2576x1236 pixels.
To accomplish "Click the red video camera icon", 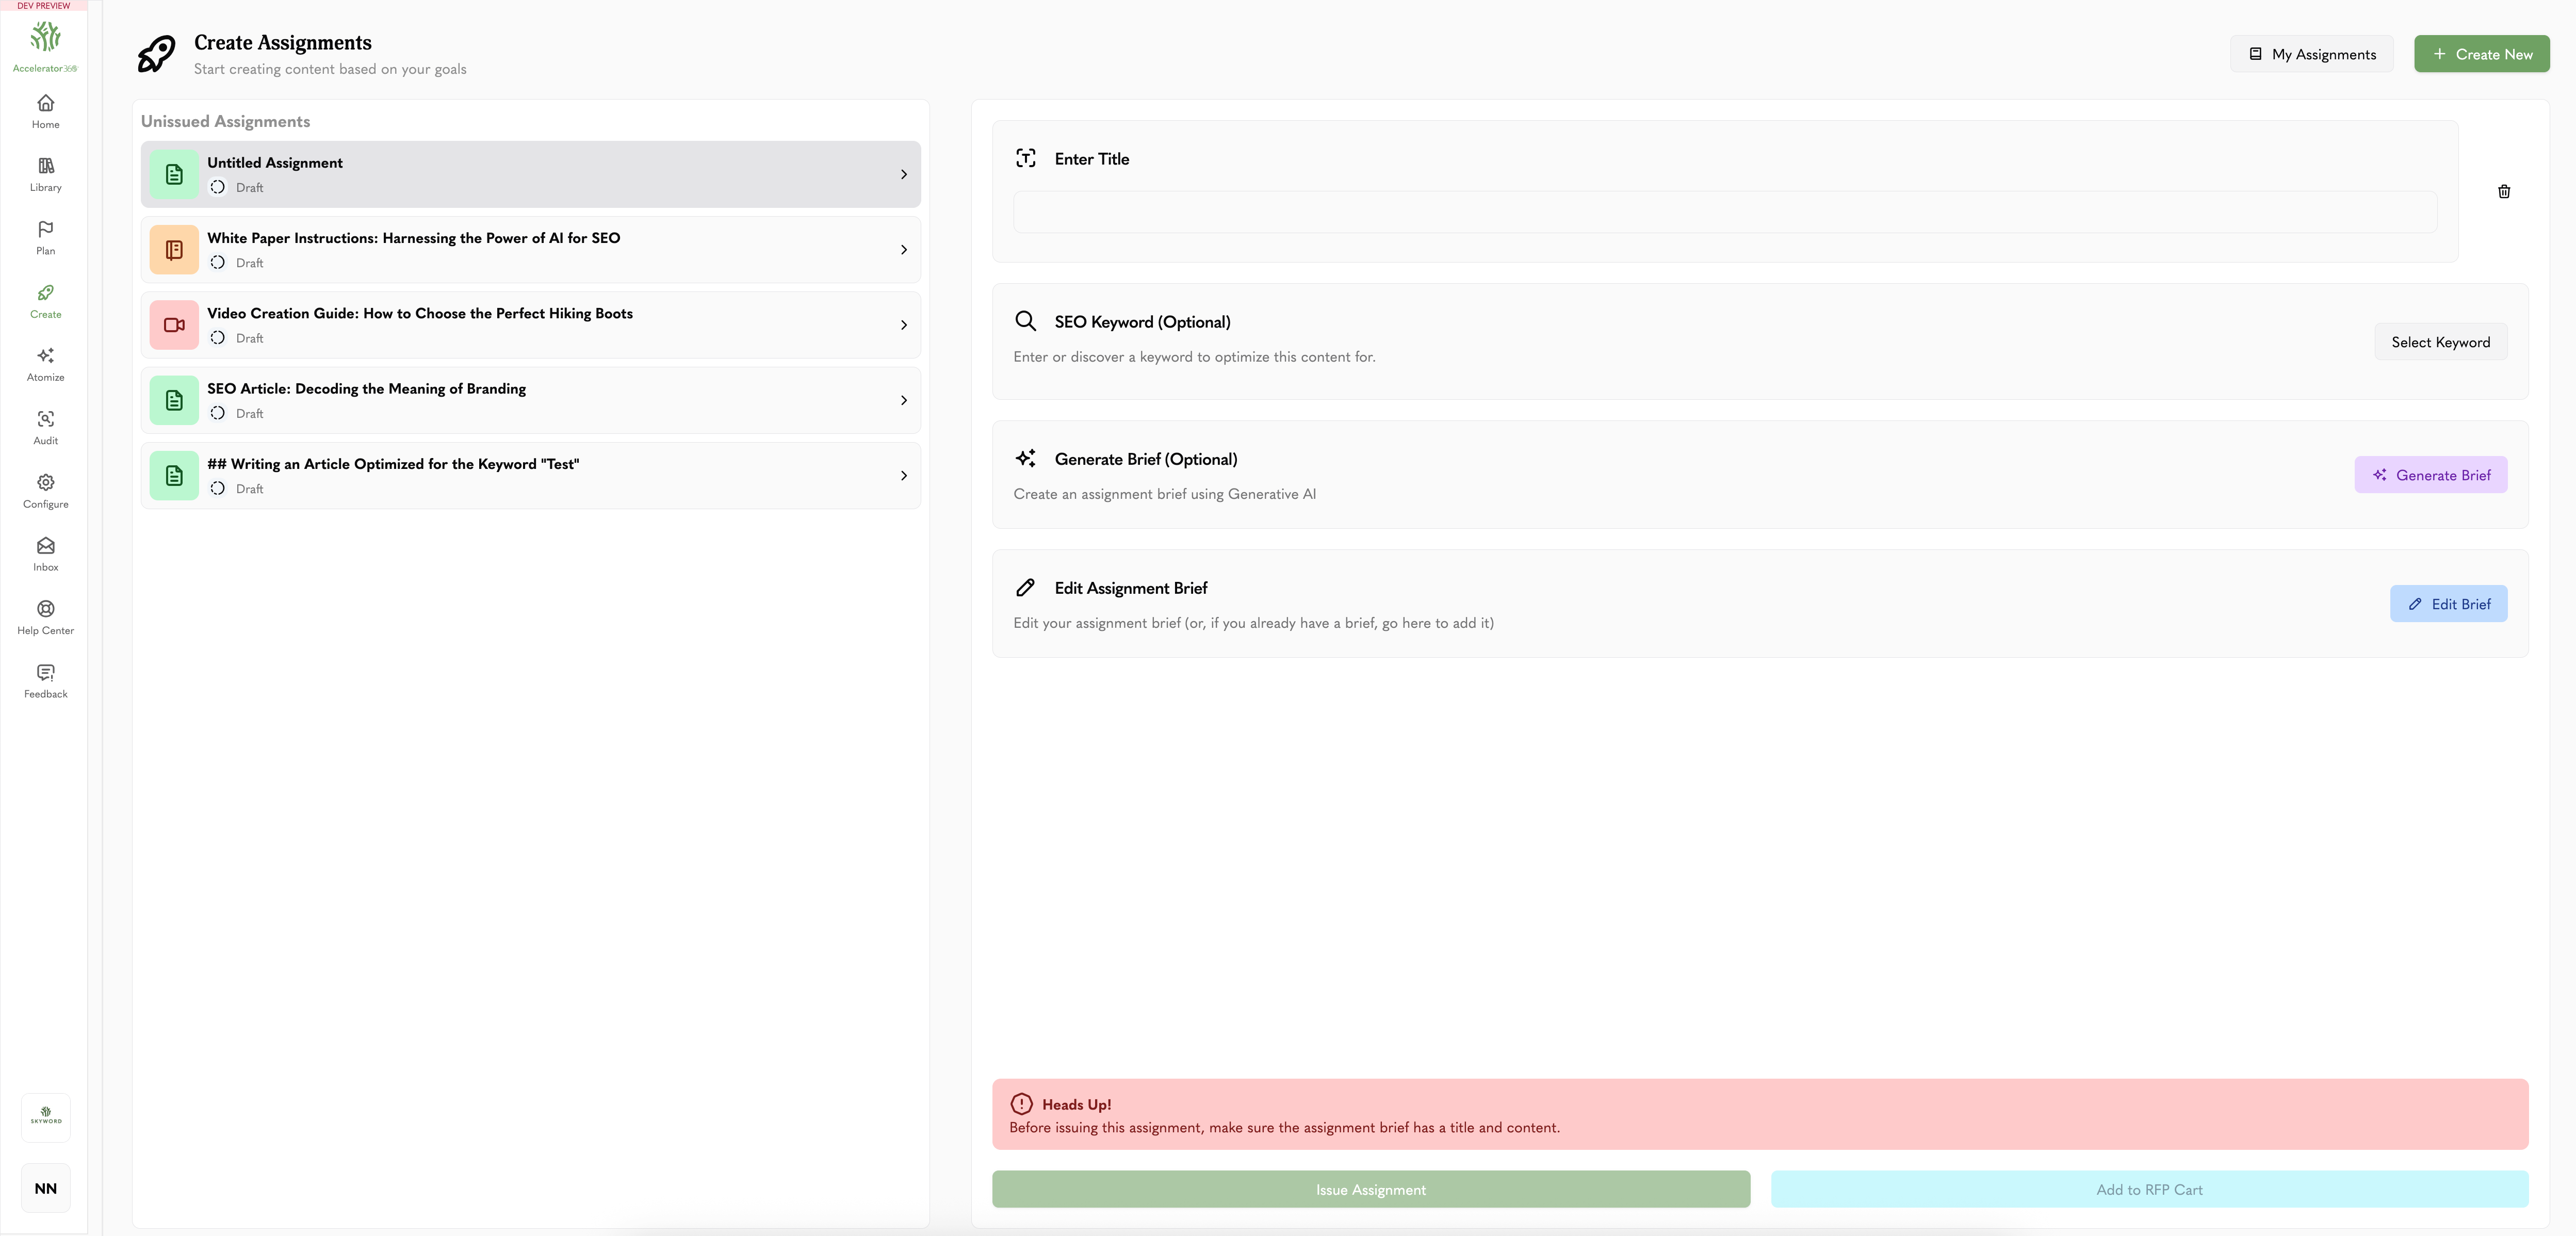I will (174, 325).
